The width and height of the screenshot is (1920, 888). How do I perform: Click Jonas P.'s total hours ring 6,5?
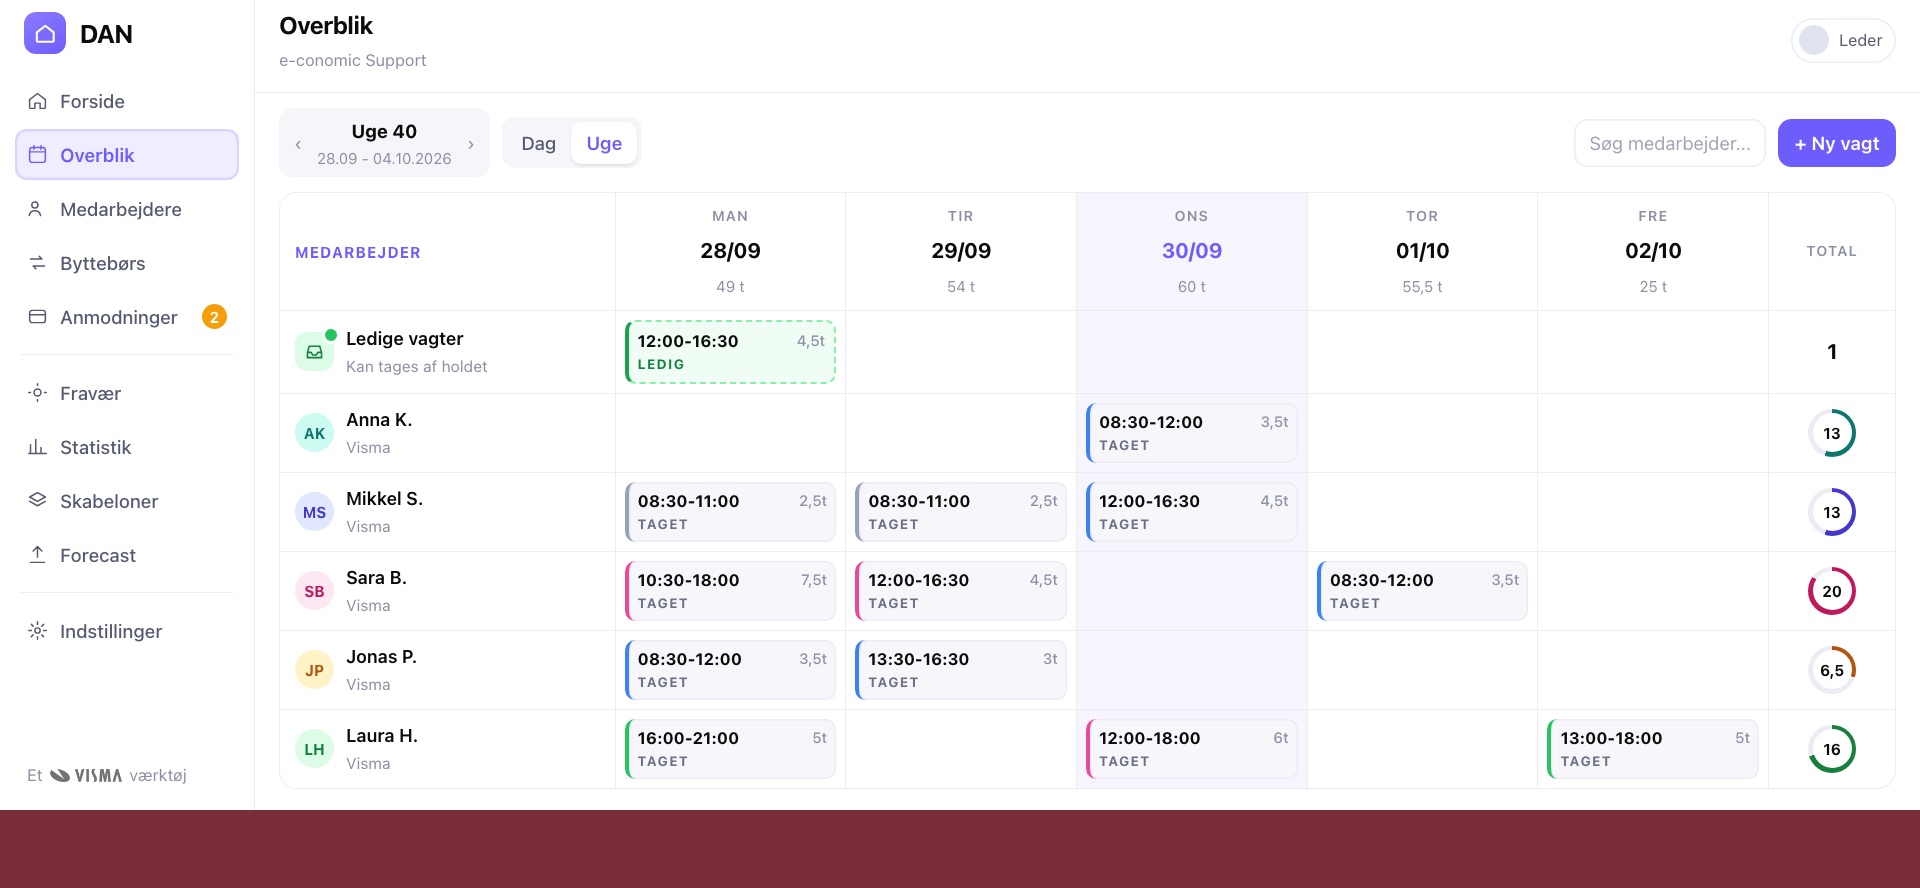1831,670
